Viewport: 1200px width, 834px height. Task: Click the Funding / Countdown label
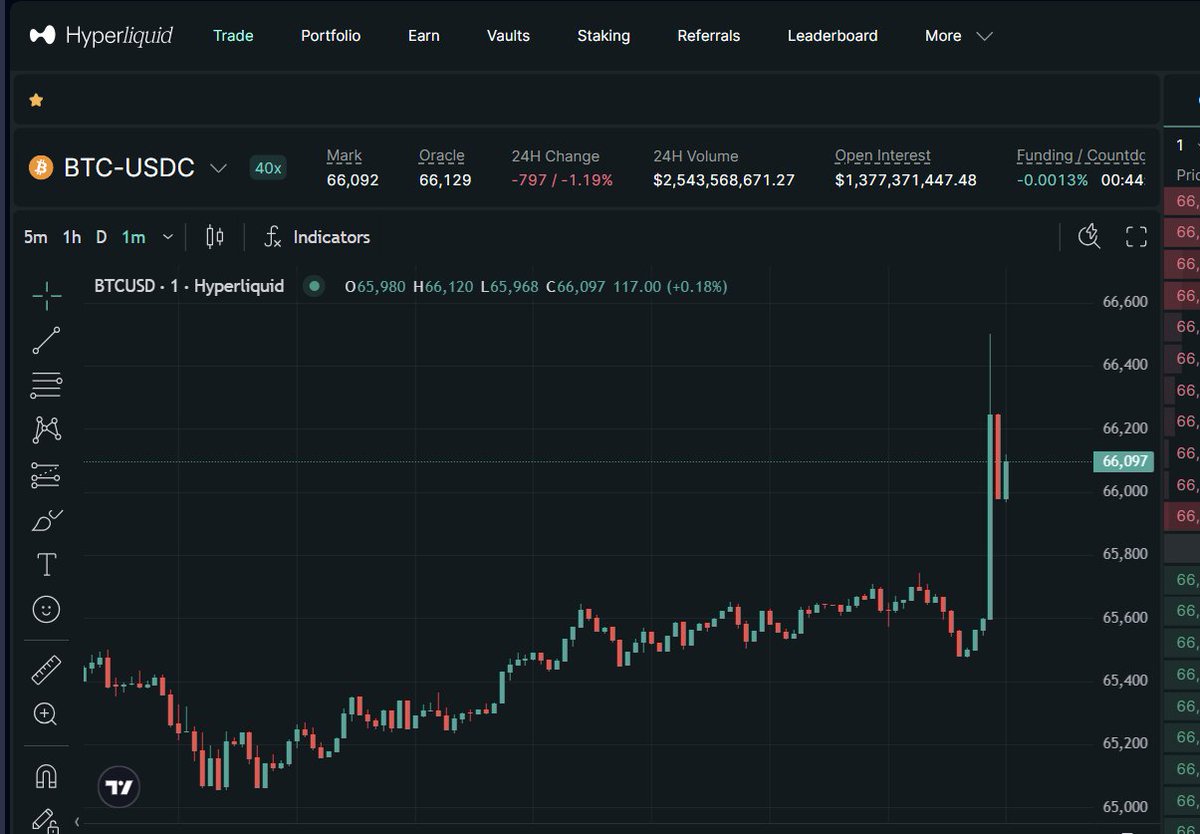pos(1081,156)
